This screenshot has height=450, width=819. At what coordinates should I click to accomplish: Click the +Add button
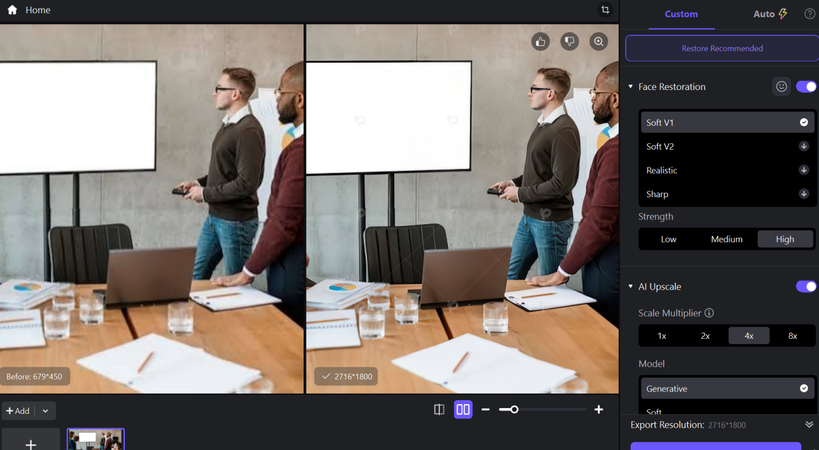pyautogui.click(x=18, y=411)
